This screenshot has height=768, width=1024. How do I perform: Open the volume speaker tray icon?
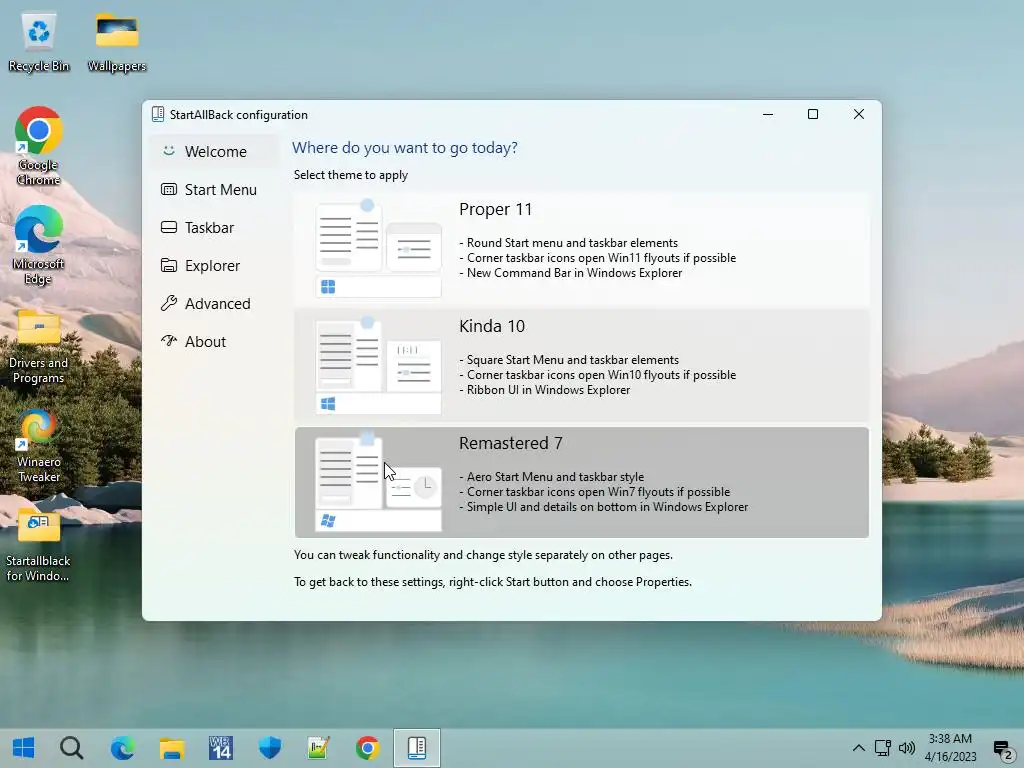906,748
